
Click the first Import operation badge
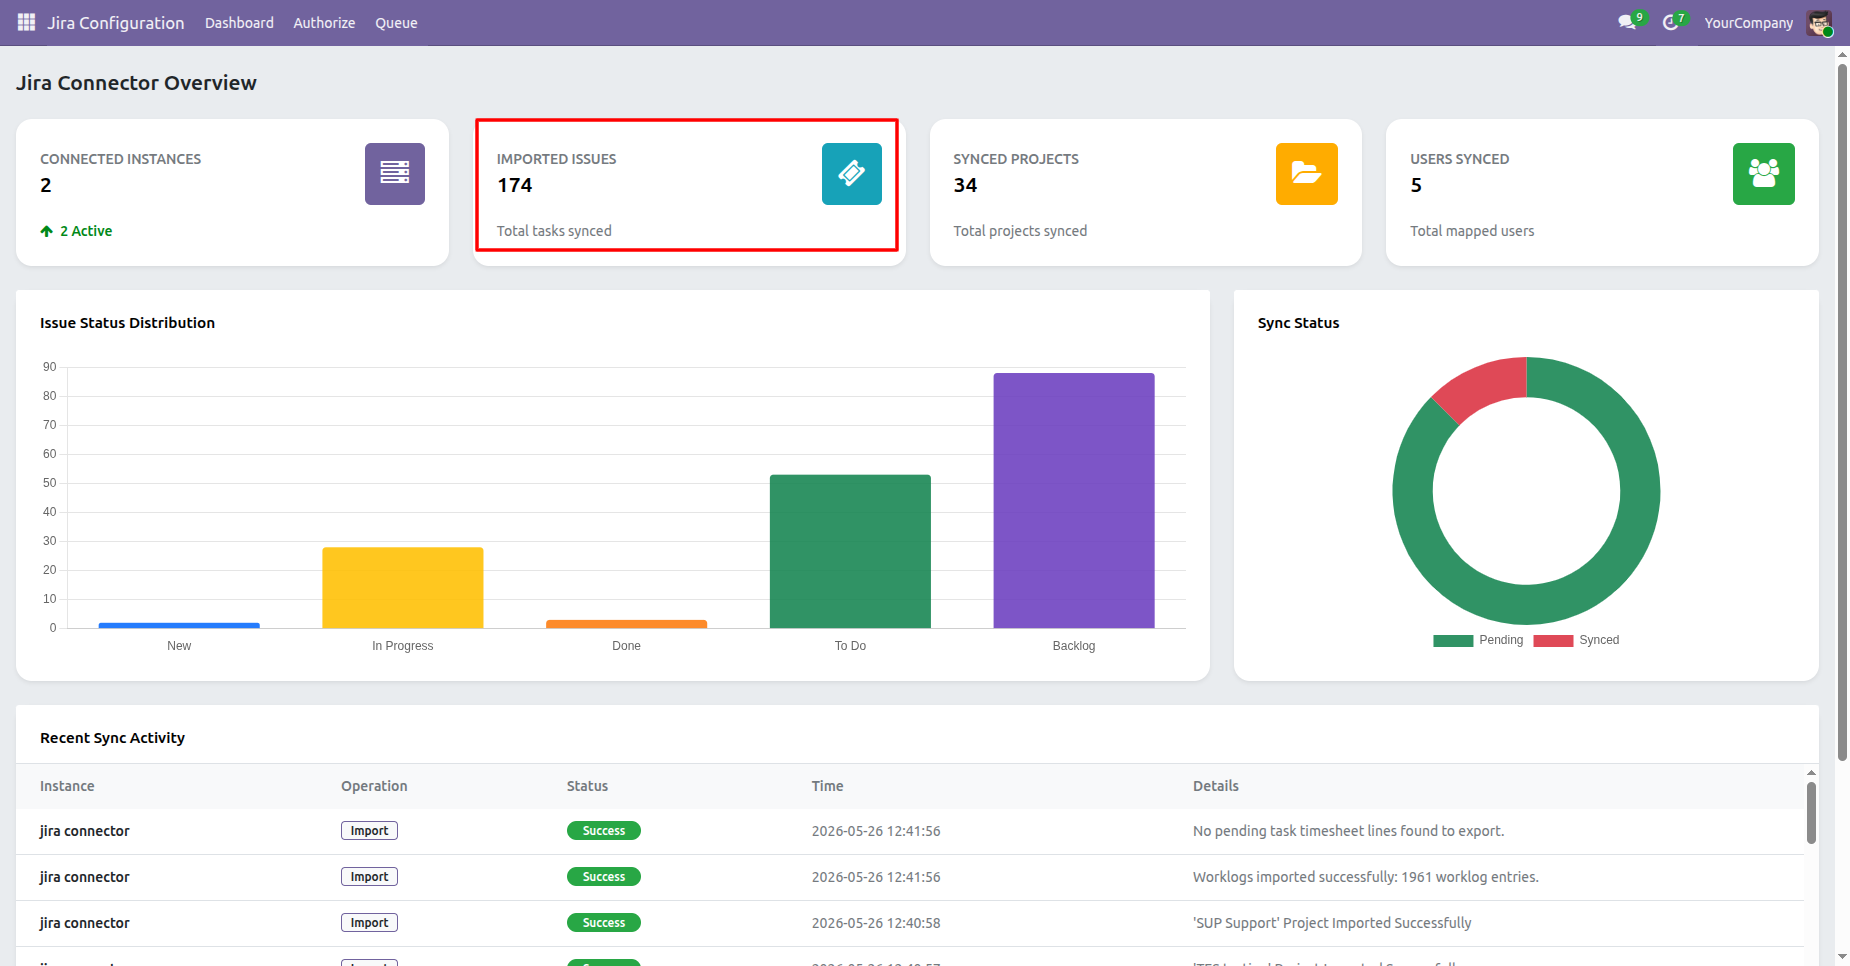[x=369, y=831]
